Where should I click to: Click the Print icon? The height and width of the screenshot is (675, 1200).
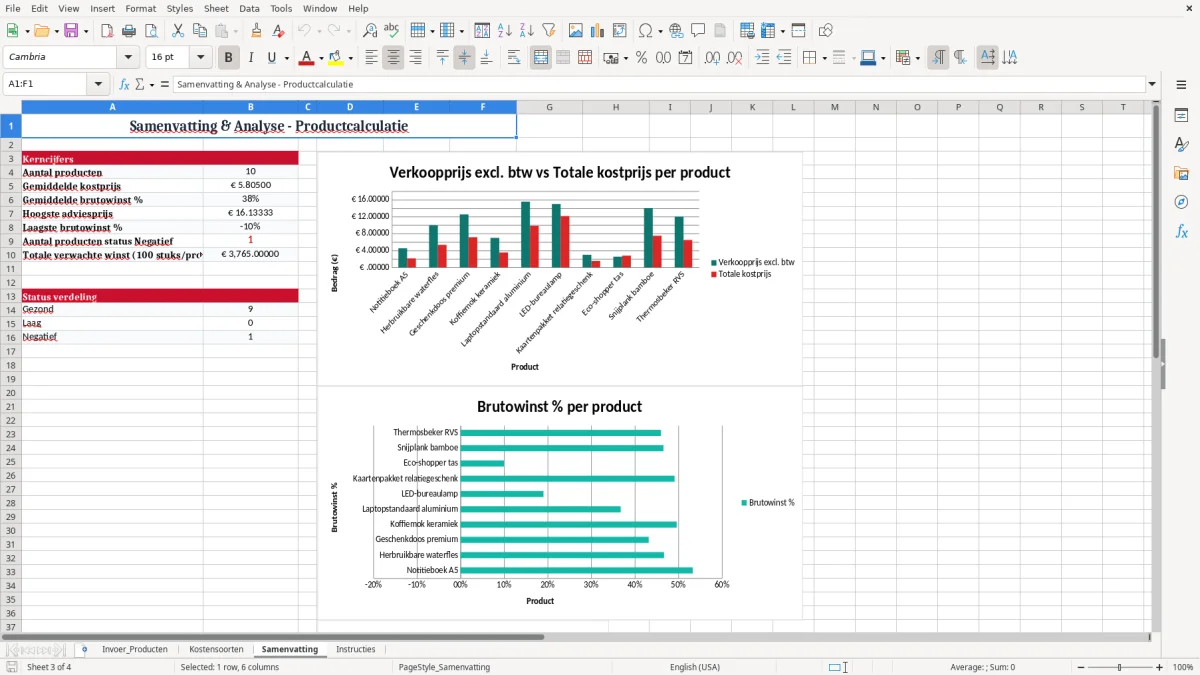pyautogui.click(x=129, y=31)
